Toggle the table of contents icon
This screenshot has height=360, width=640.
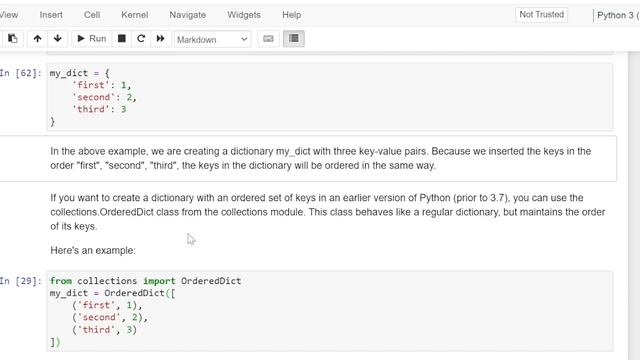coord(293,39)
